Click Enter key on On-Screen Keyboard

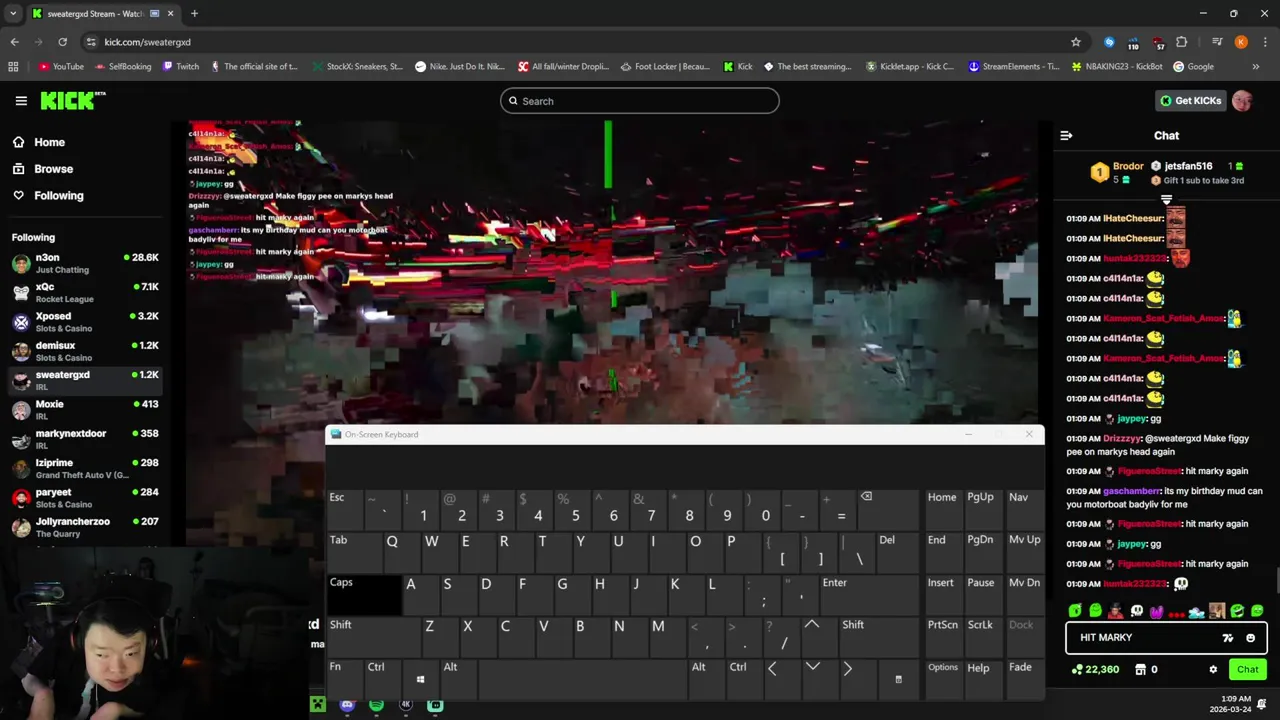(x=870, y=595)
